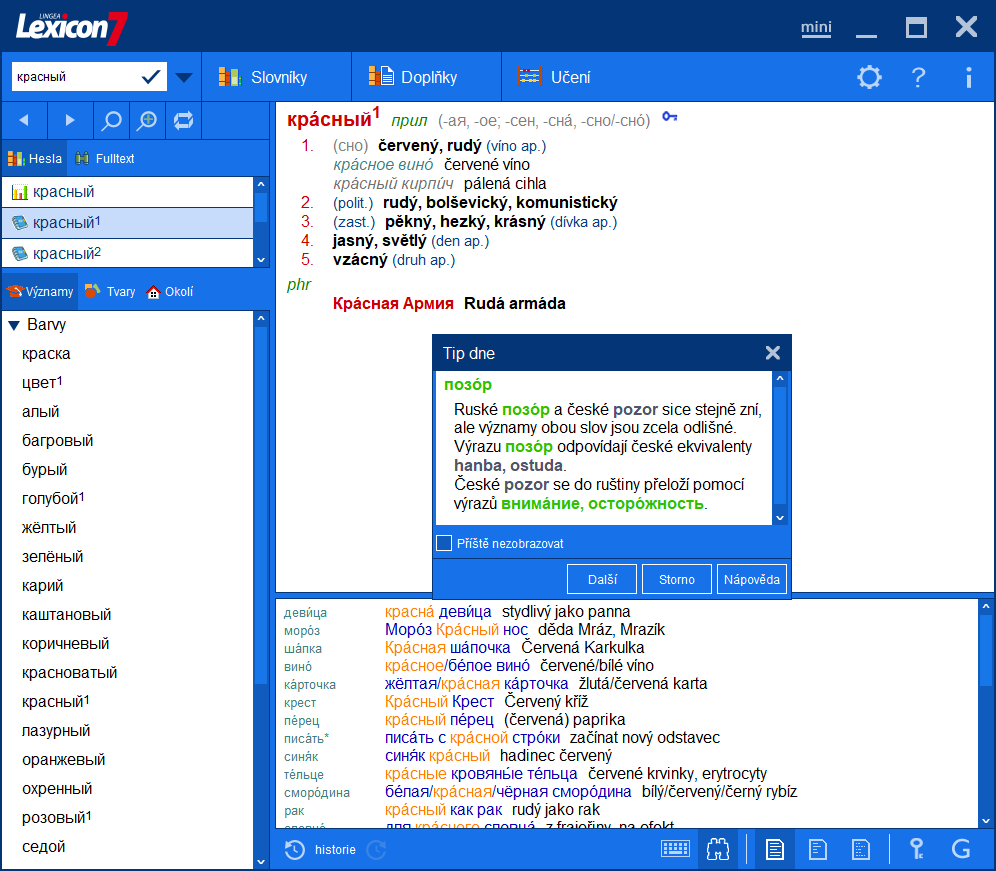Viewport: 996px width, 871px height.
Task: Select зелёный in the list
Action: [x=53, y=557]
